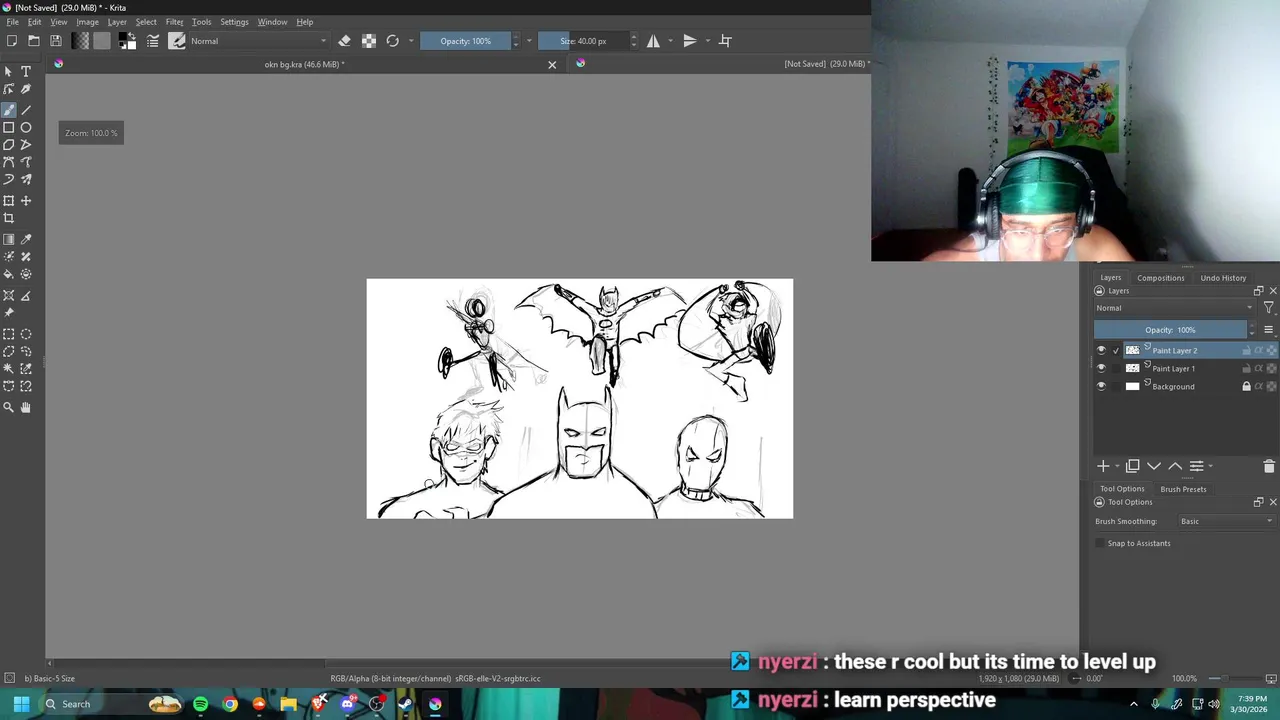Select the Line tool
The image size is (1280, 720).
coord(26,110)
